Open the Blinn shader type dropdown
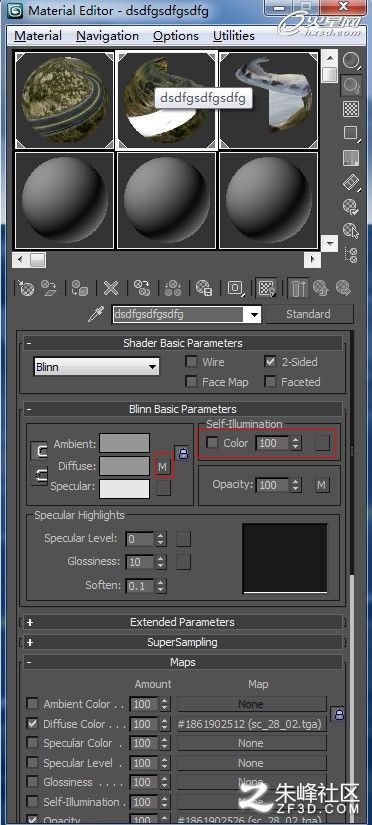This screenshot has width=372, height=825. coord(96,367)
